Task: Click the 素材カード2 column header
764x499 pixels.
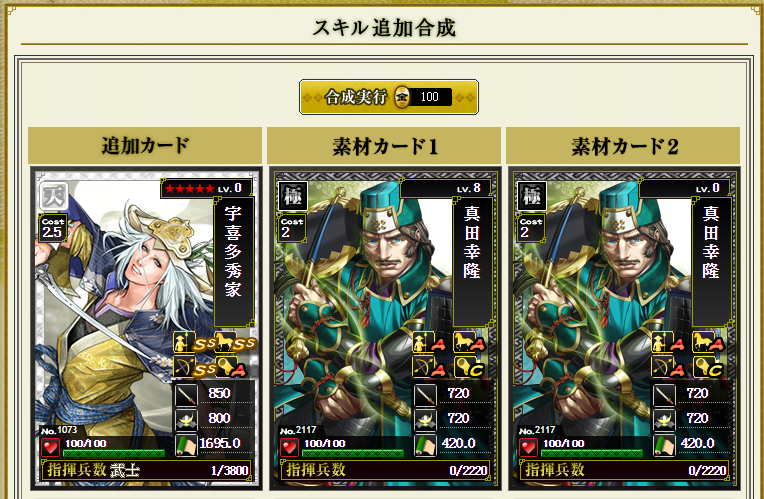Action: click(x=624, y=145)
